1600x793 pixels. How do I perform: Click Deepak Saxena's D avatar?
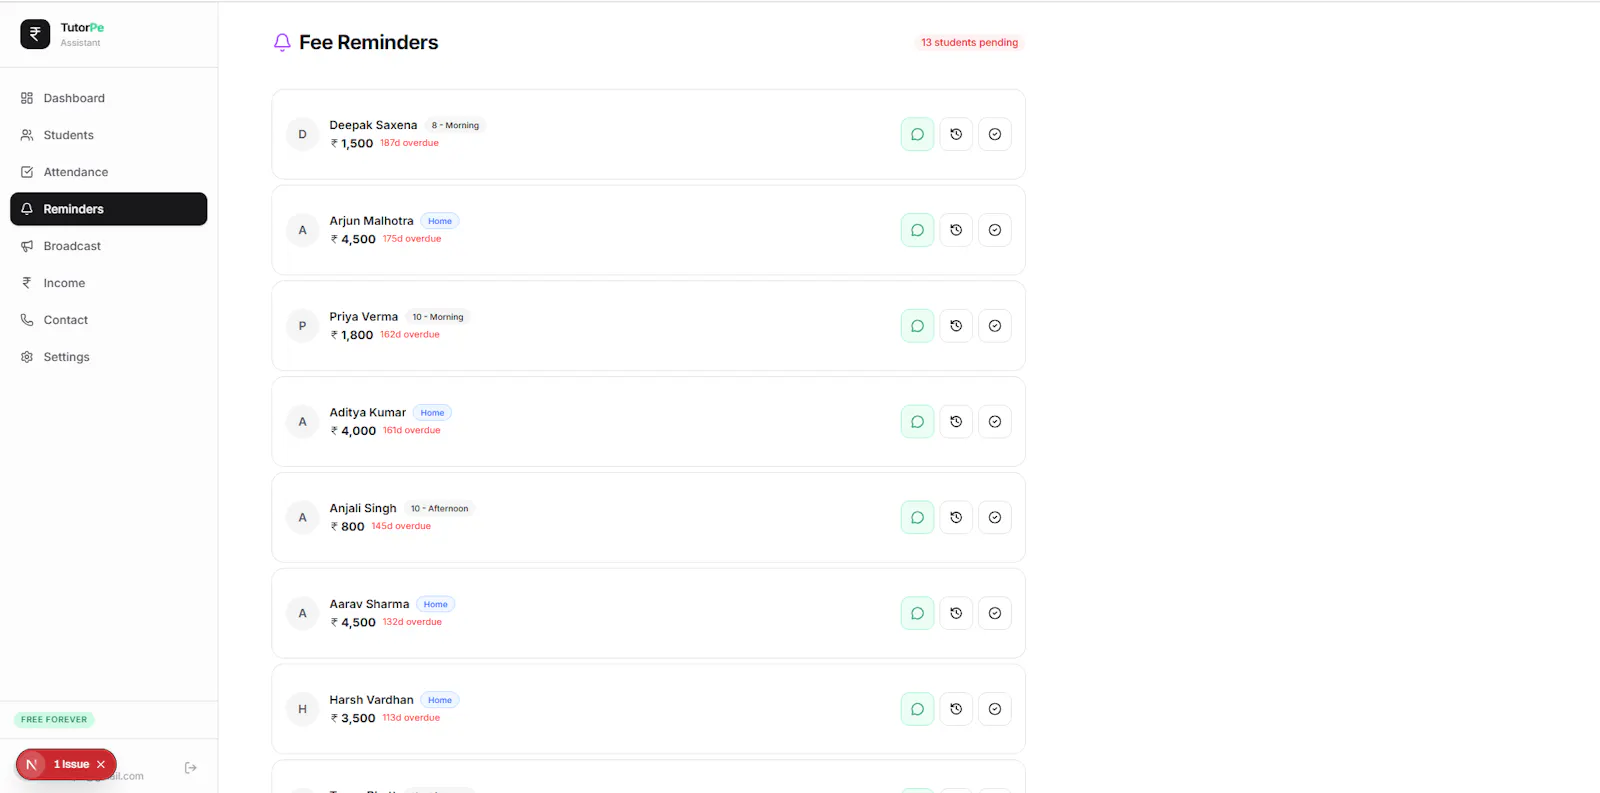tap(302, 134)
